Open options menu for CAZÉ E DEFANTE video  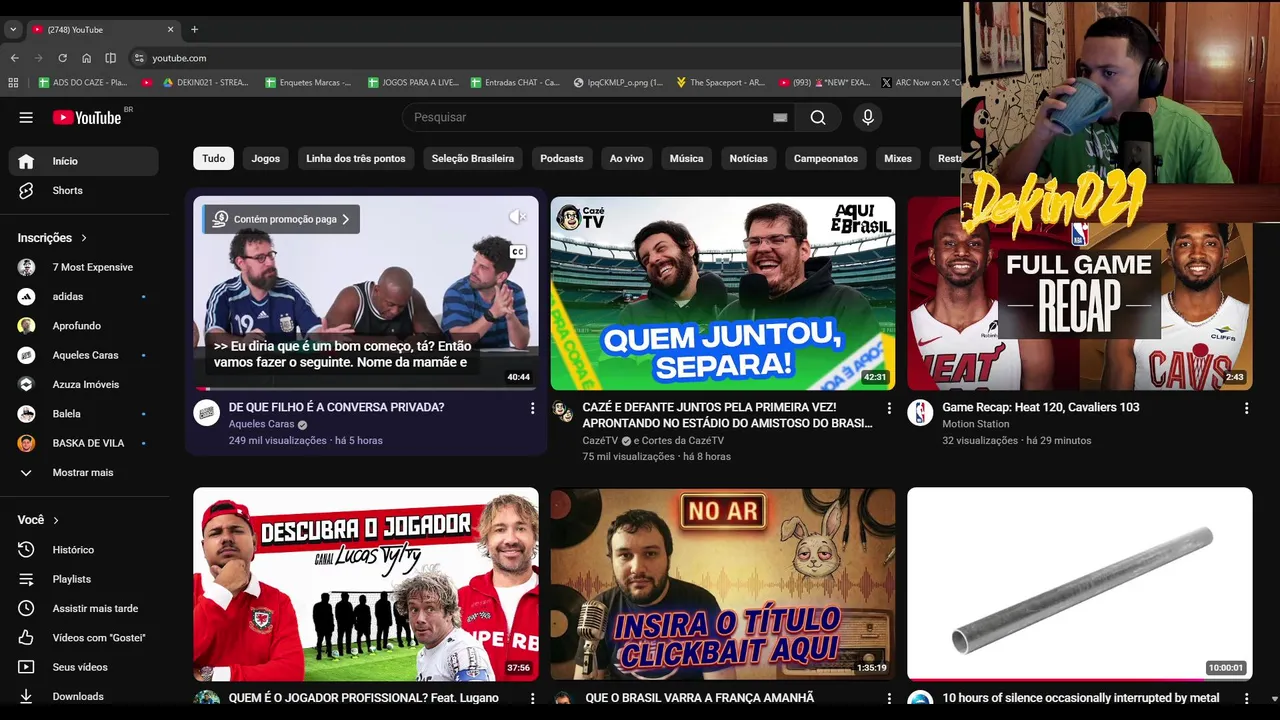pyautogui.click(x=889, y=408)
